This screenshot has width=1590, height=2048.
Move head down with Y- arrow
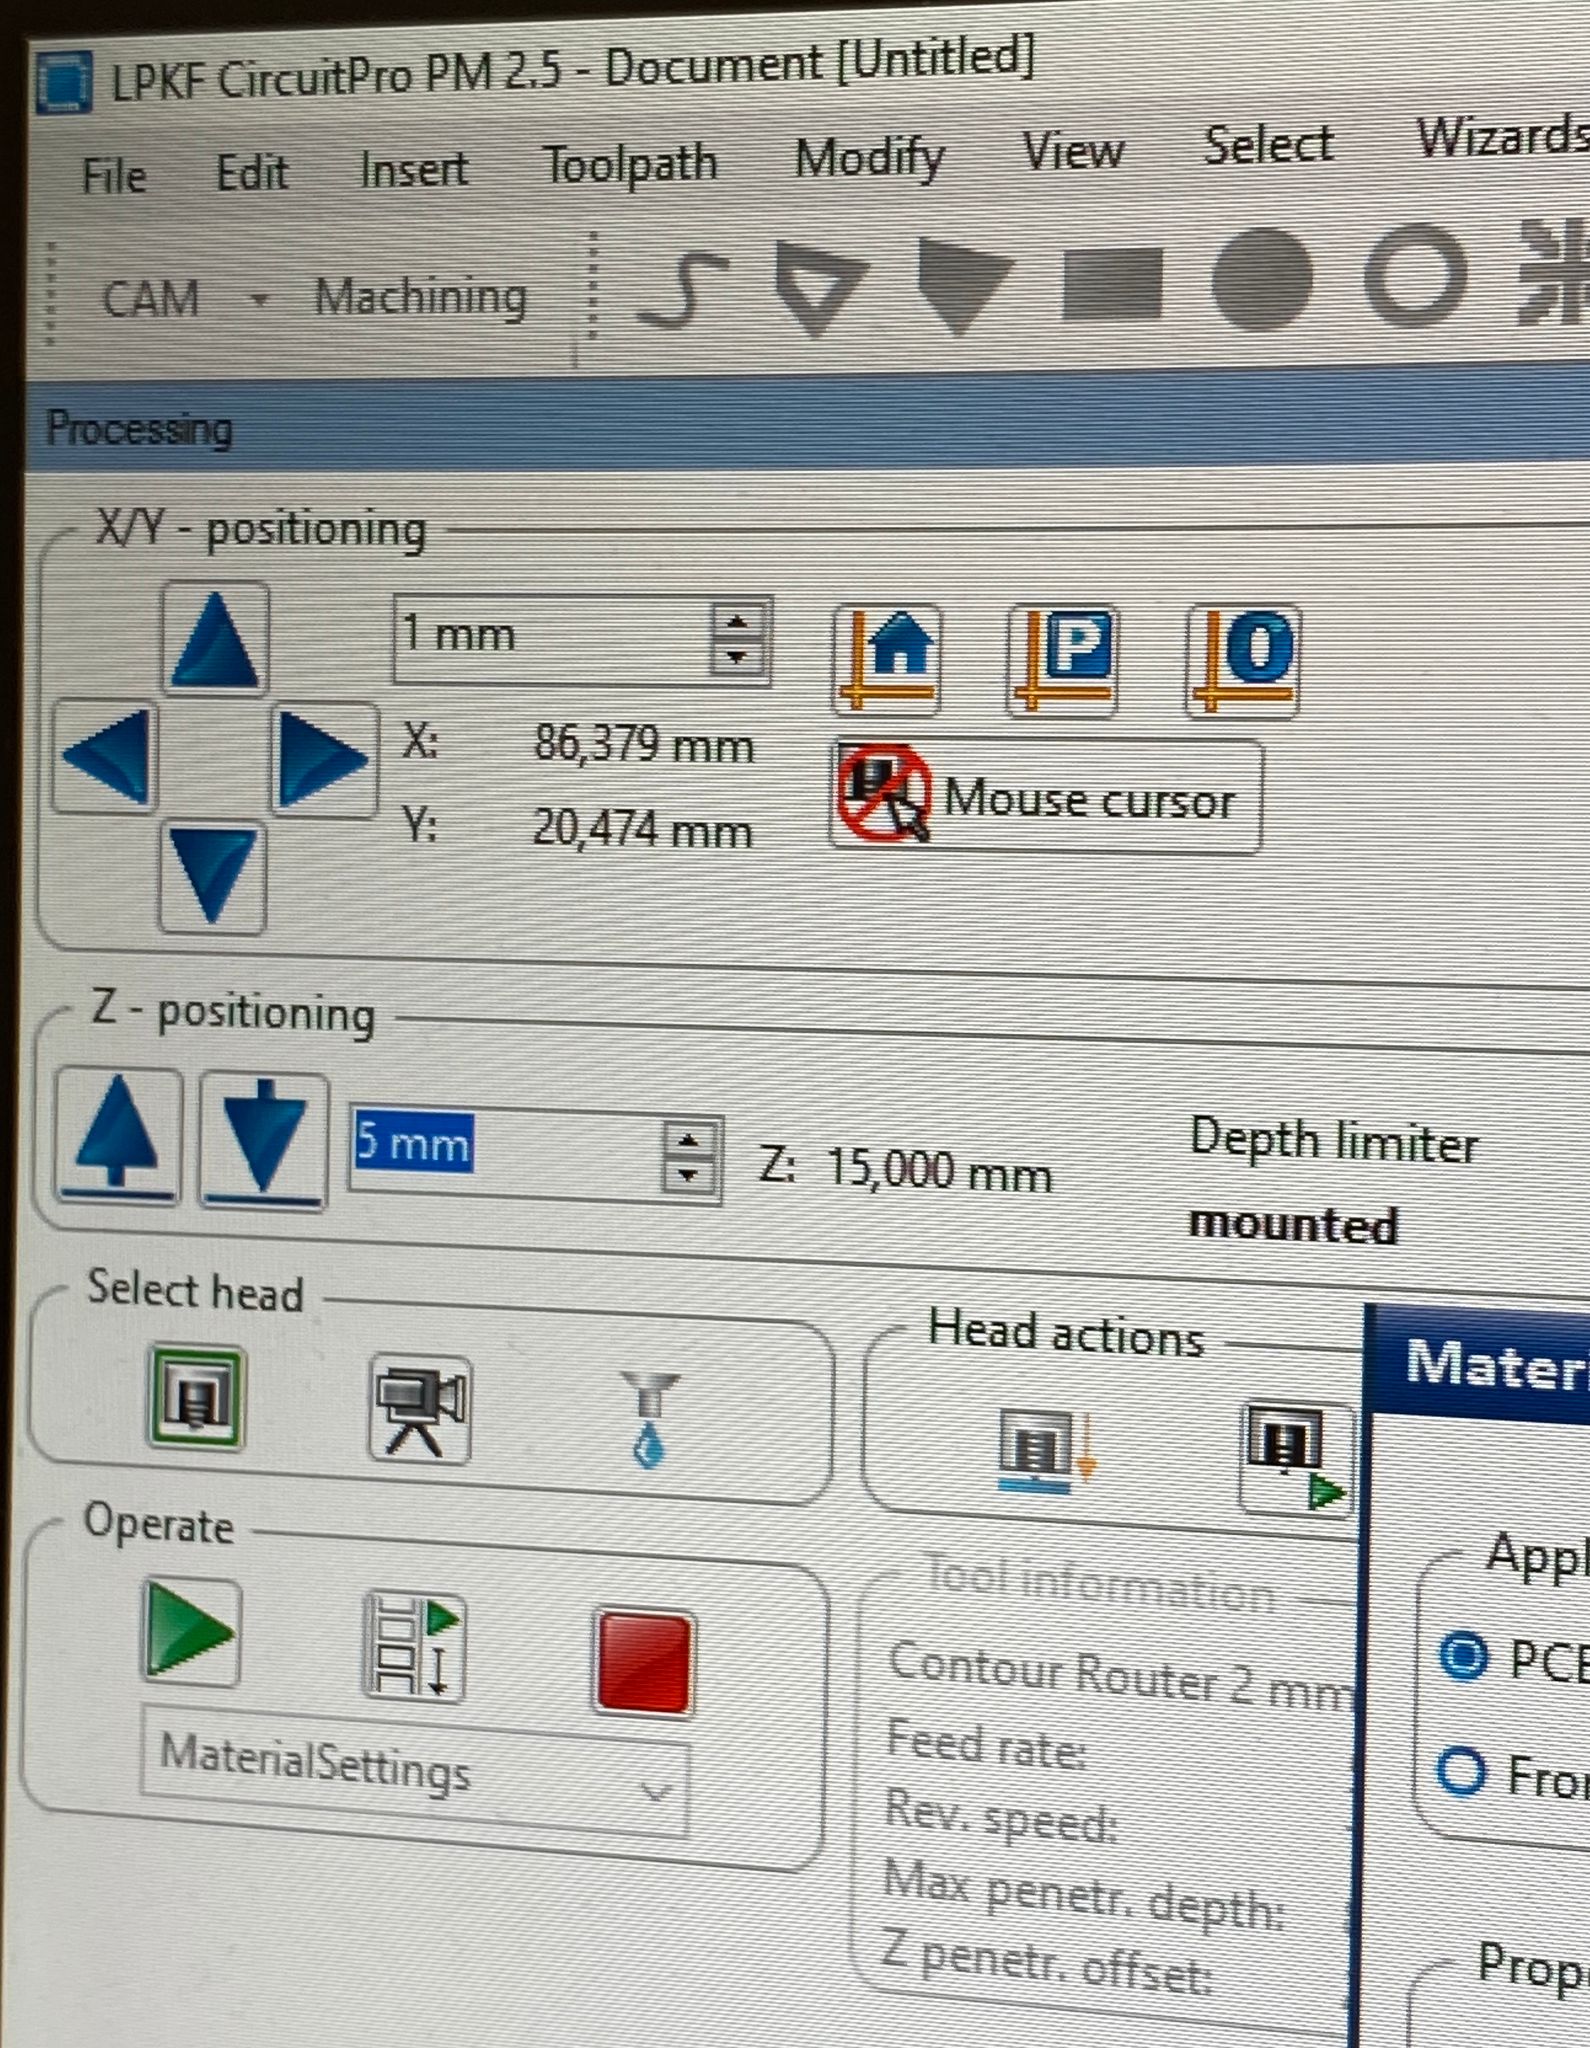211,877
